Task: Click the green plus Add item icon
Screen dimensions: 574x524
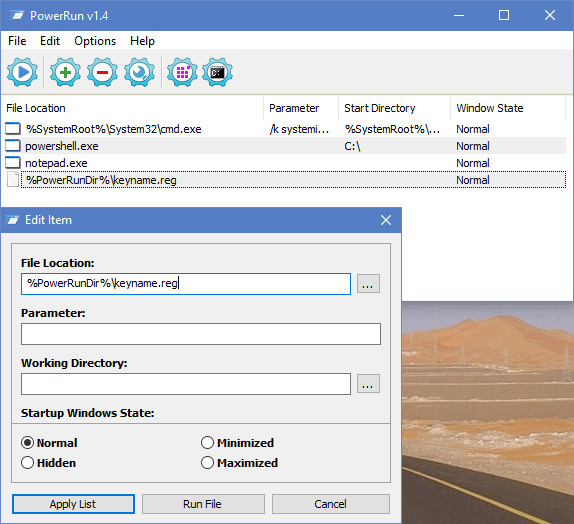Action: click(65, 72)
